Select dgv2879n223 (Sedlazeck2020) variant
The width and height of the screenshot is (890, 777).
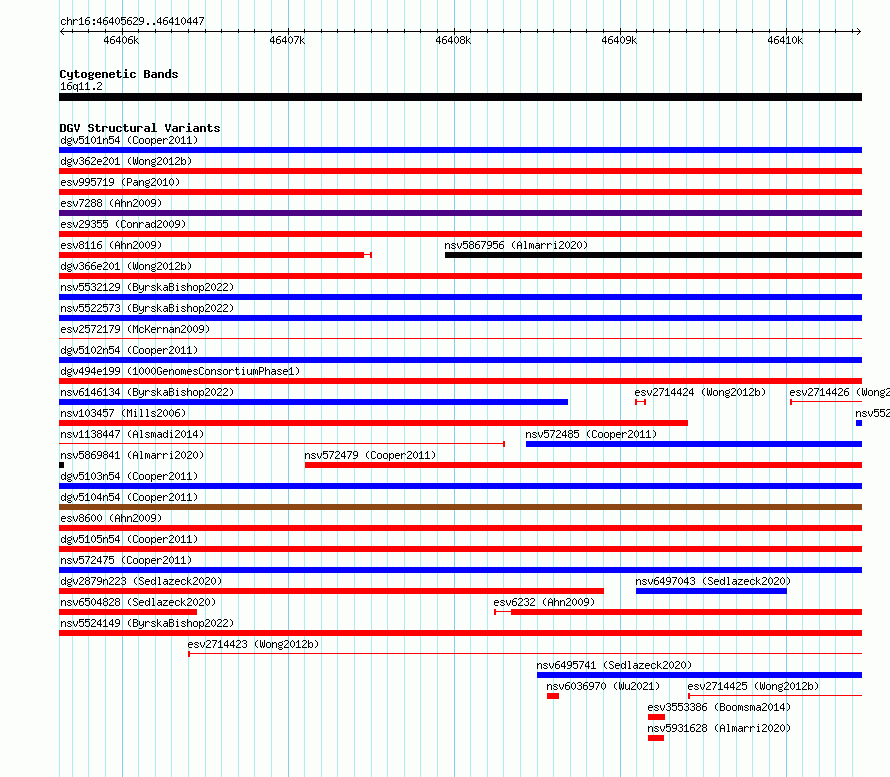pyautogui.click(x=141, y=581)
